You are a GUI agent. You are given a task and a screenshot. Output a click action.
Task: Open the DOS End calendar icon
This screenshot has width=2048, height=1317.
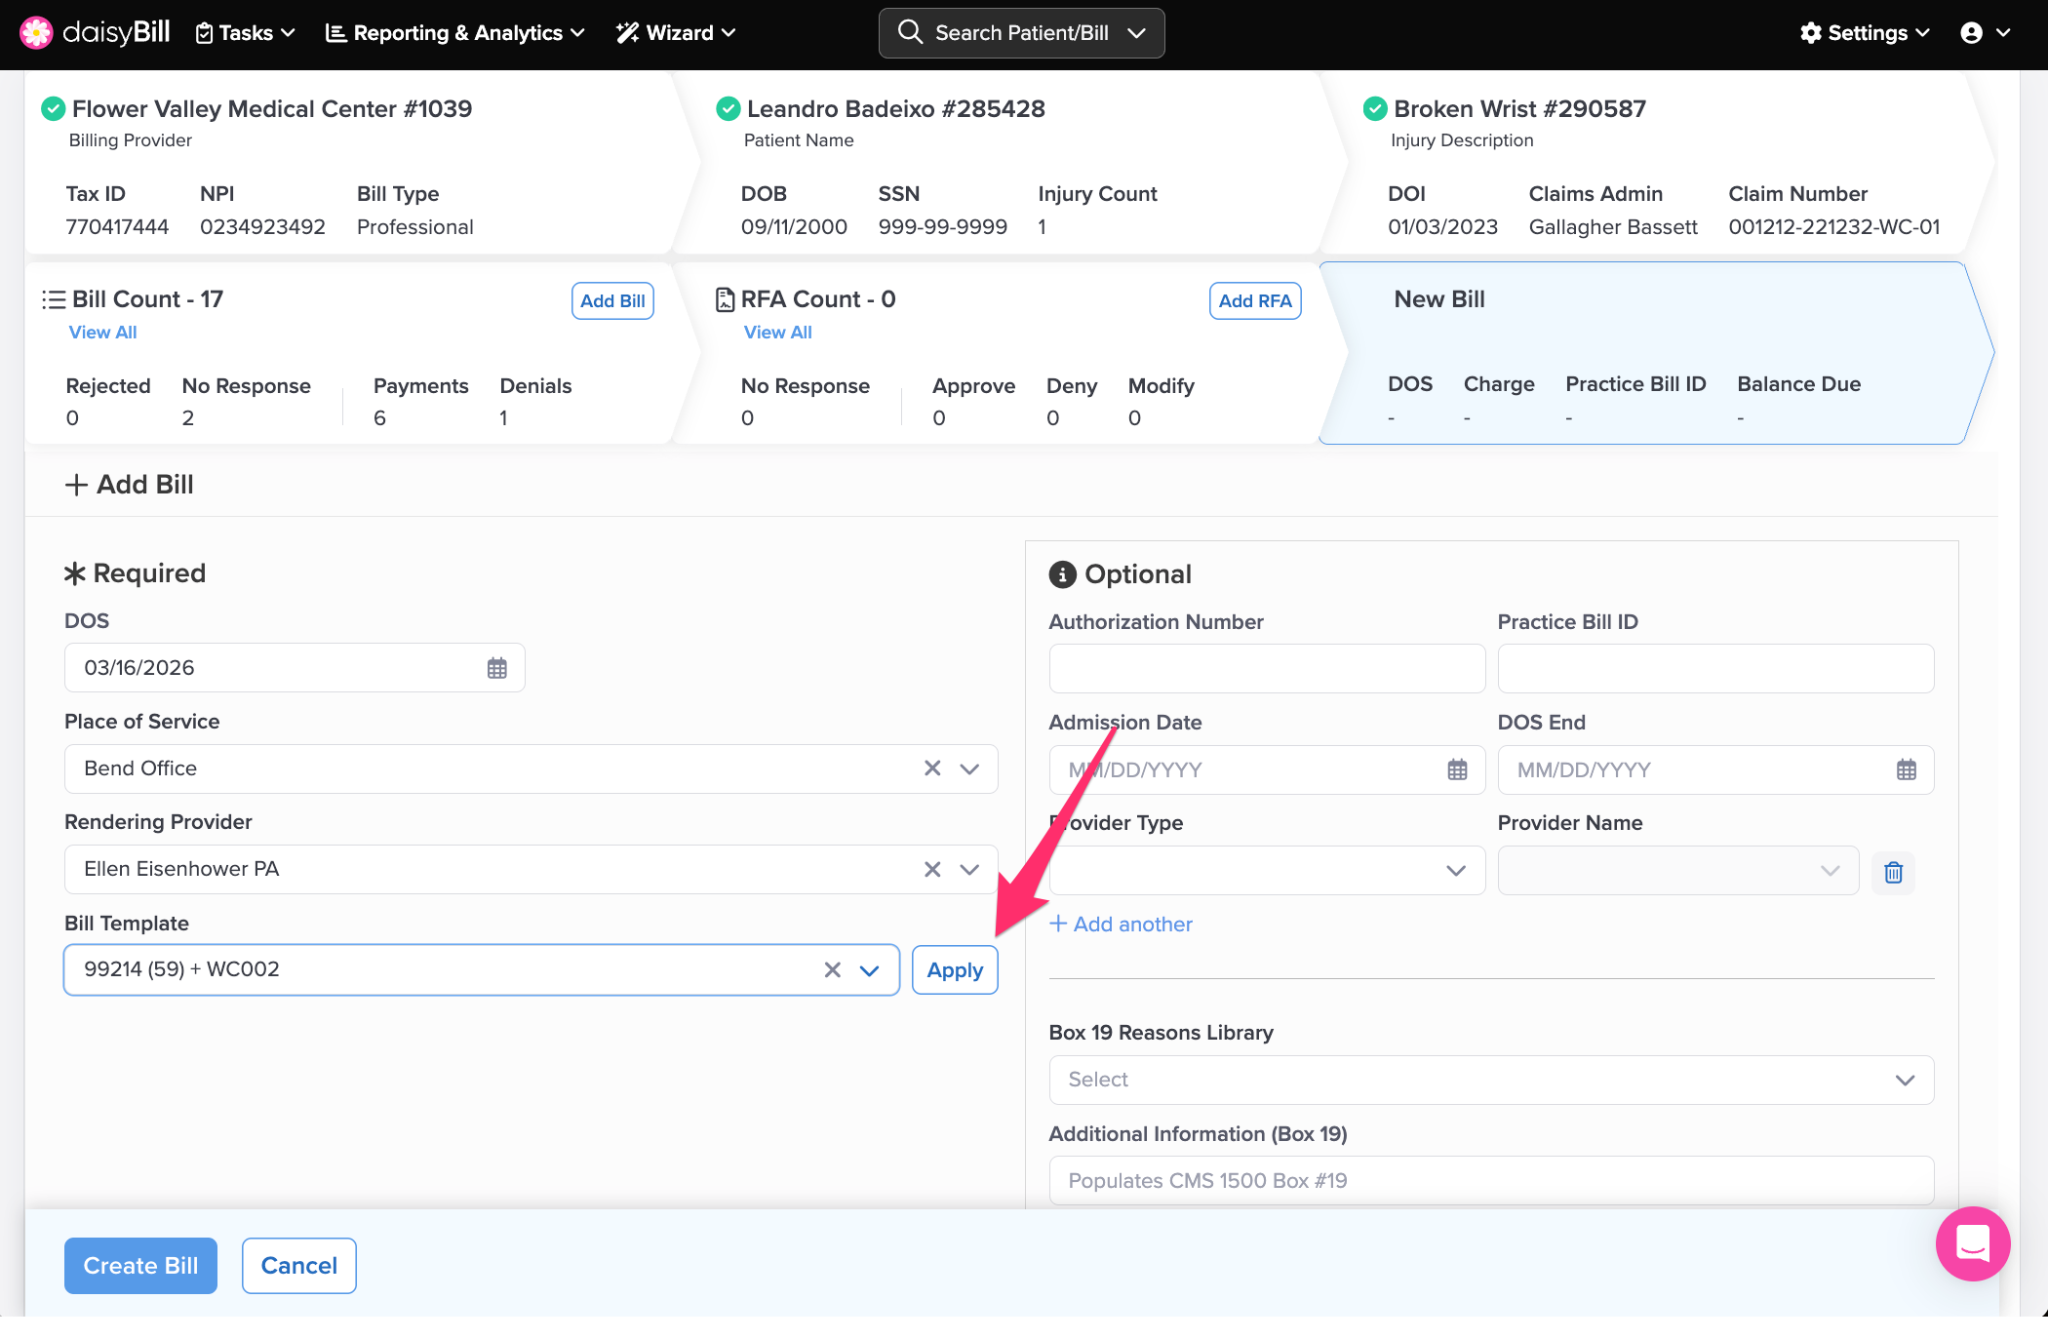[x=1906, y=769]
